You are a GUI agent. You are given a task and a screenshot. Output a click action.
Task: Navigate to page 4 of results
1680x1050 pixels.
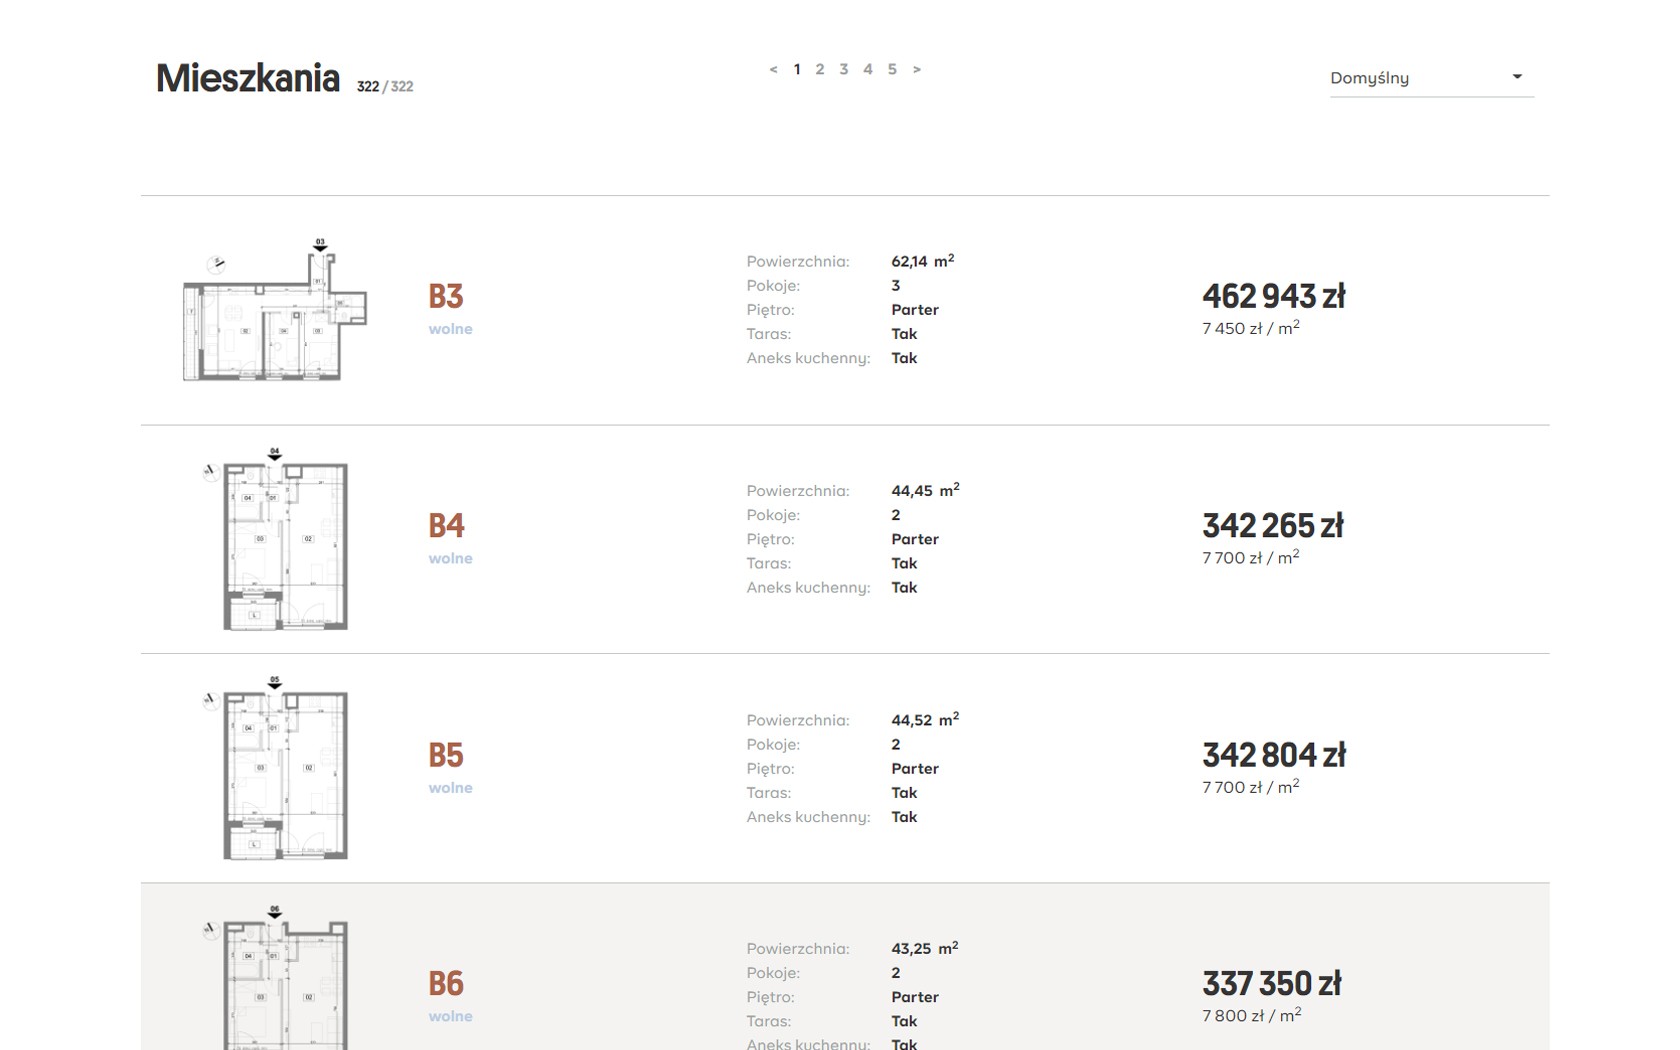868,69
